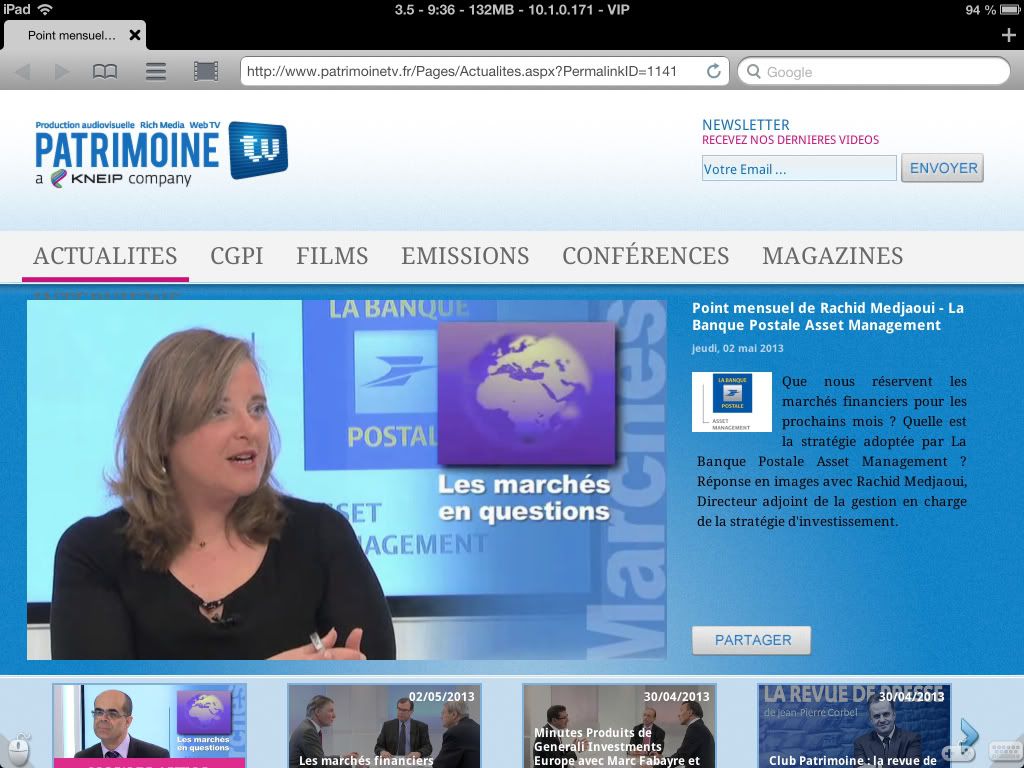Open the Club Patrimoine revue de presse thumbnail
The height and width of the screenshot is (768, 1024).
854,726
